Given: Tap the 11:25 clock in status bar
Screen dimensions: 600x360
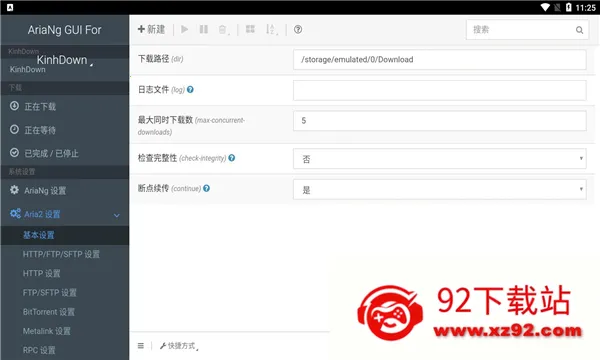Looking at the screenshot, I should click(x=585, y=8).
